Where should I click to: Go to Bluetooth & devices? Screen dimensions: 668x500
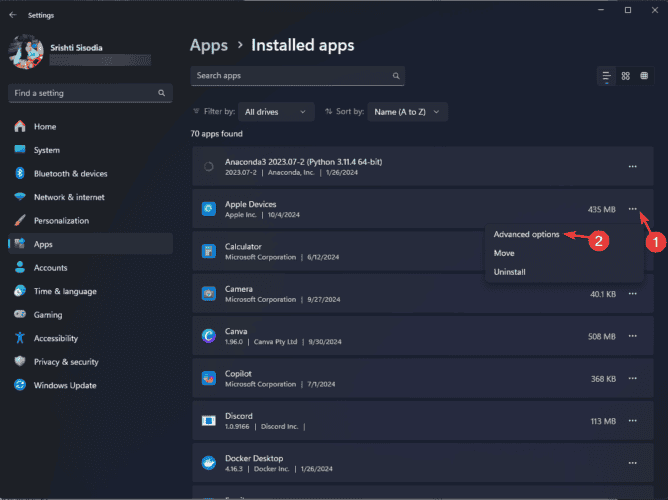point(90,173)
